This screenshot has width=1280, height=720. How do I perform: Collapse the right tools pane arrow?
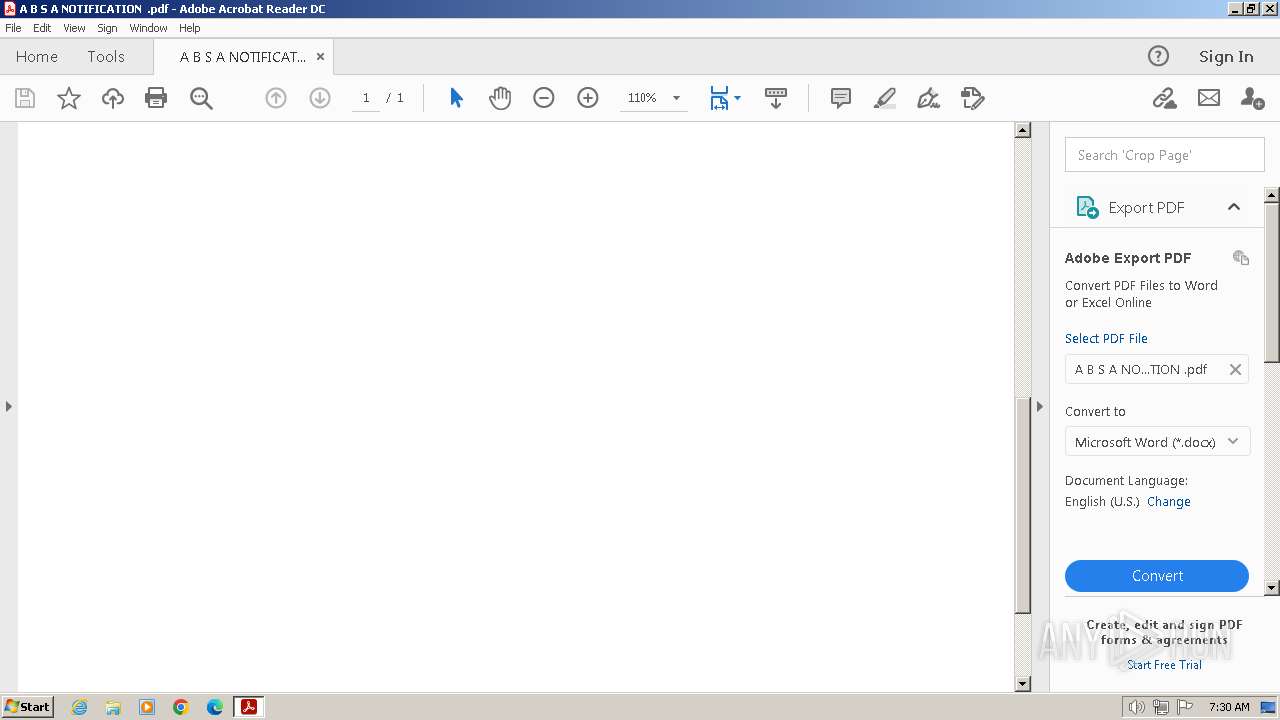click(x=1039, y=406)
